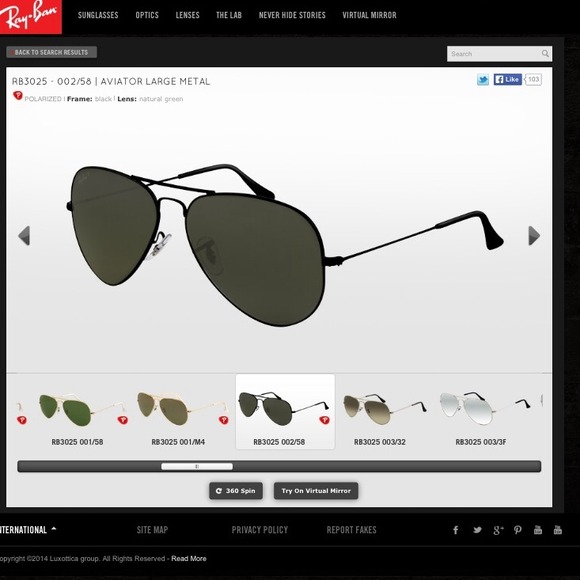Open the footer Pinterest icon
This screenshot has height=580, width=580.
[x=518, y=530]
